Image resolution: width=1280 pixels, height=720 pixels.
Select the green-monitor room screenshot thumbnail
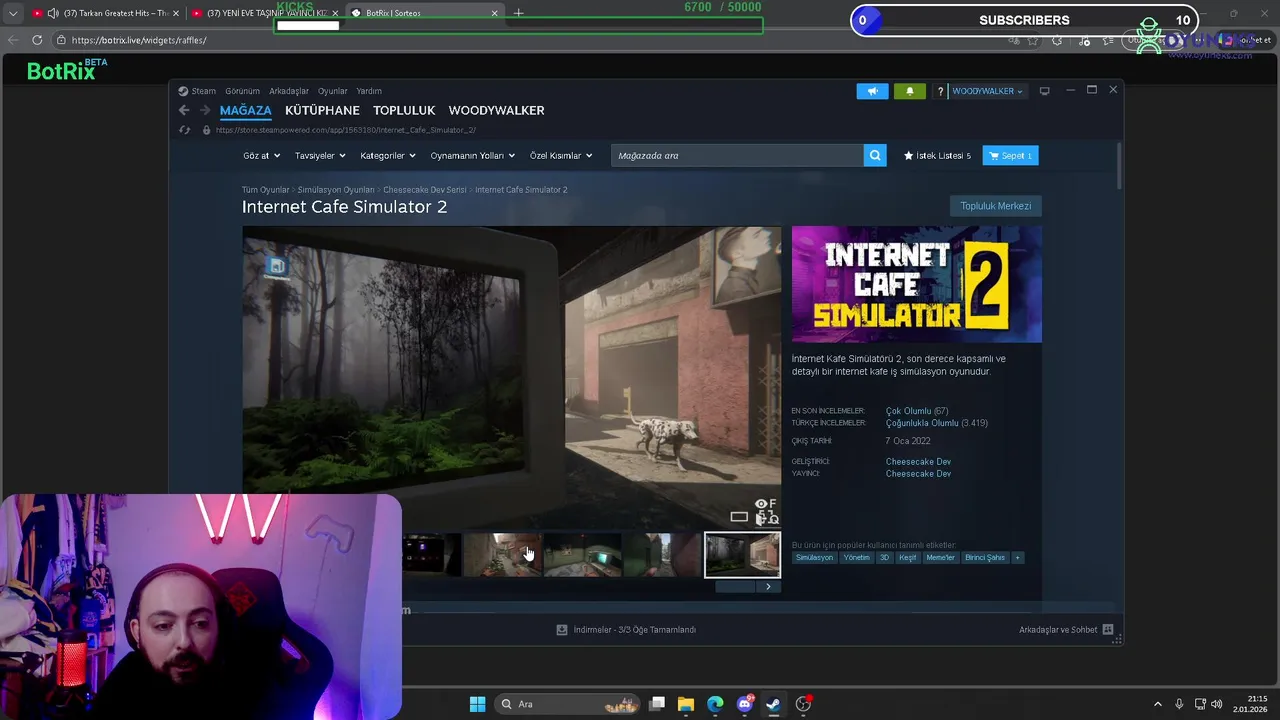582,555
